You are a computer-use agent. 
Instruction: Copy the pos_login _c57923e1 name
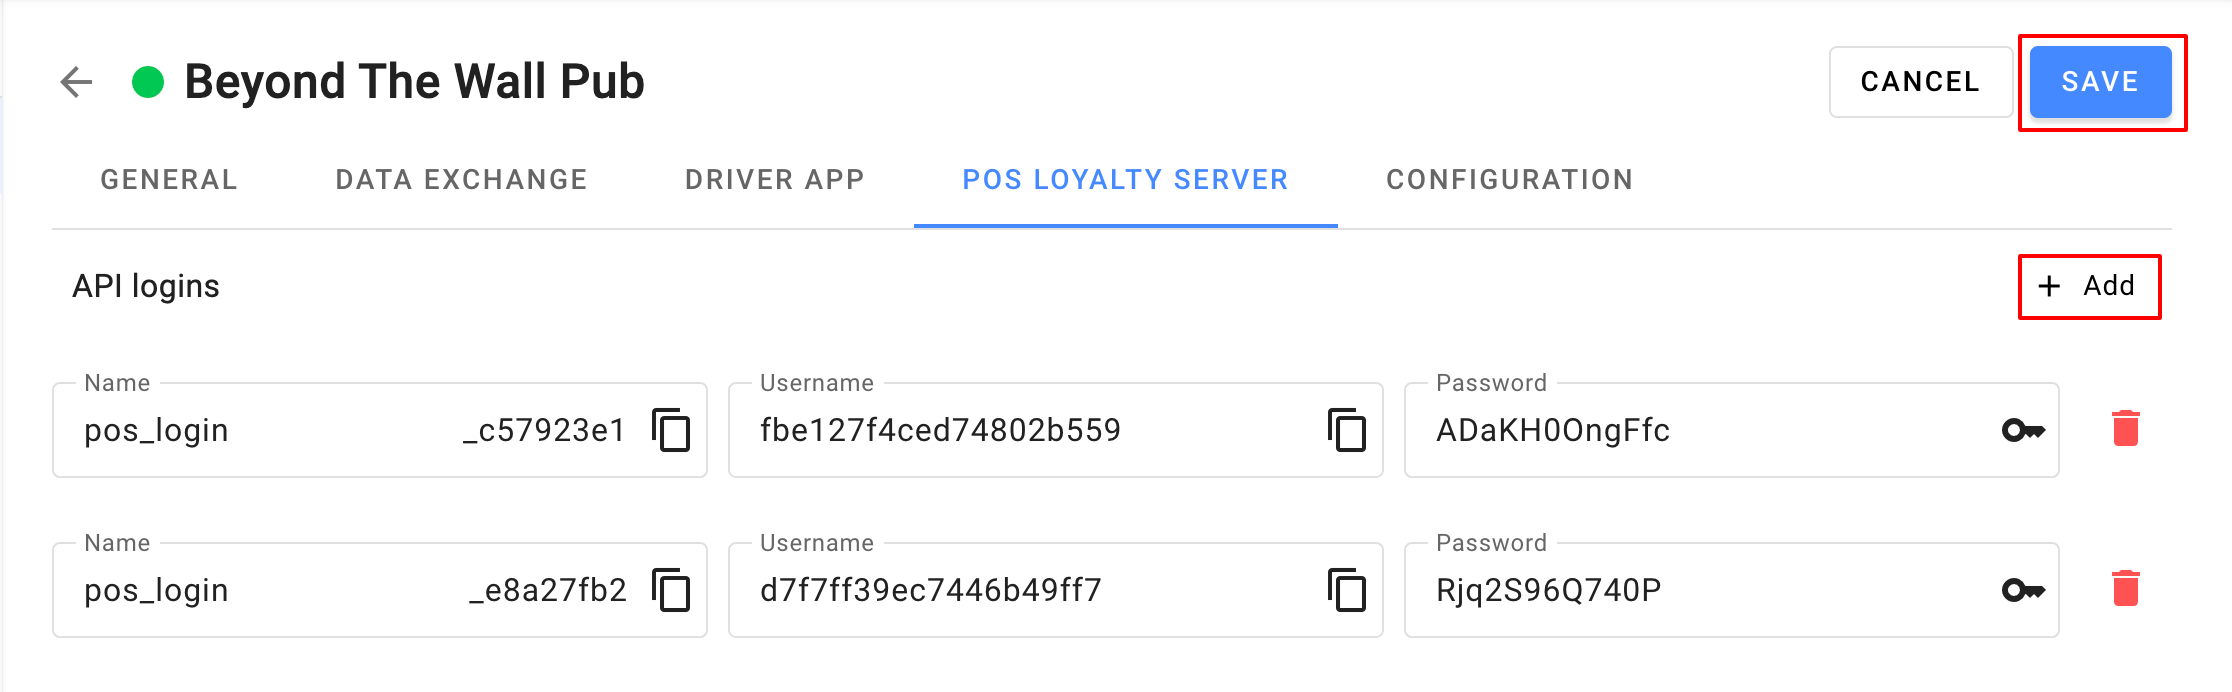[672, 431]
